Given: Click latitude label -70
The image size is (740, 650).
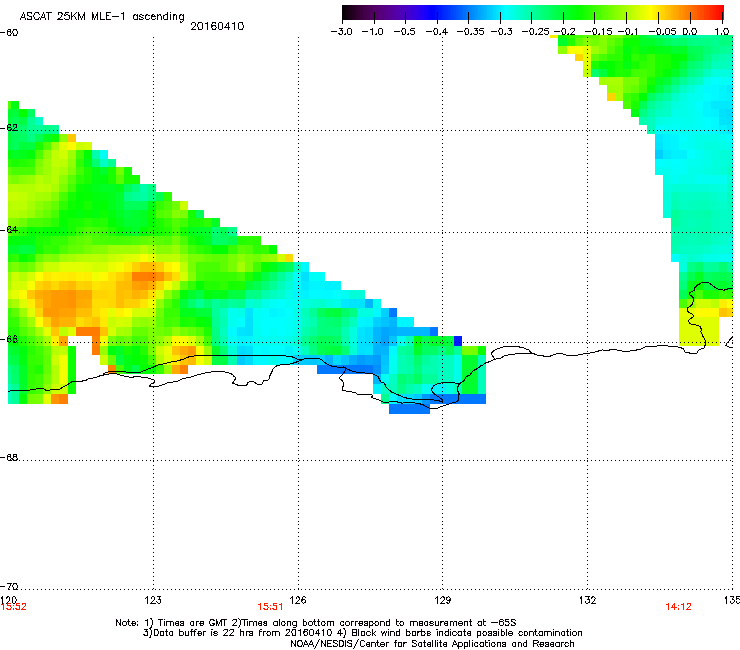Looking at the screenshot, I should pyautogui.click(x=9, y=586).
